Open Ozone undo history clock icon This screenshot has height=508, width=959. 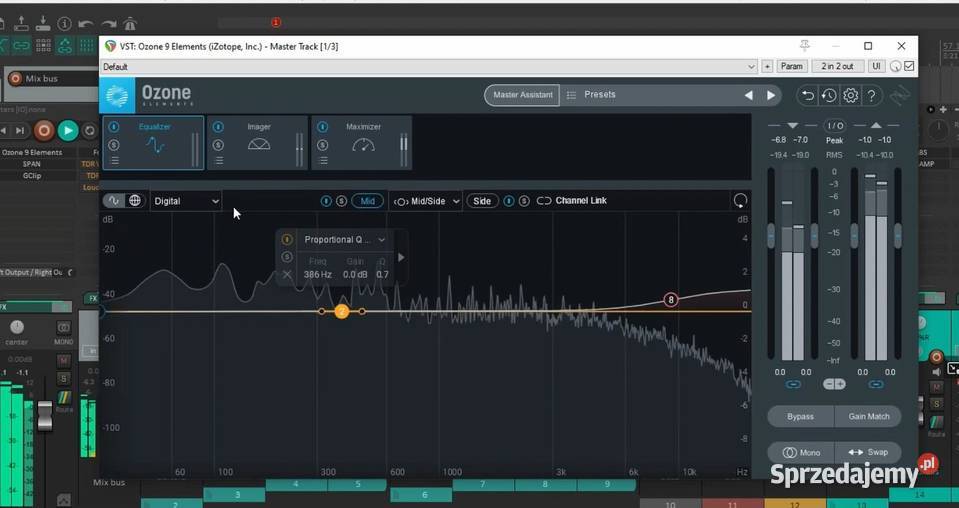pos(829,95)
